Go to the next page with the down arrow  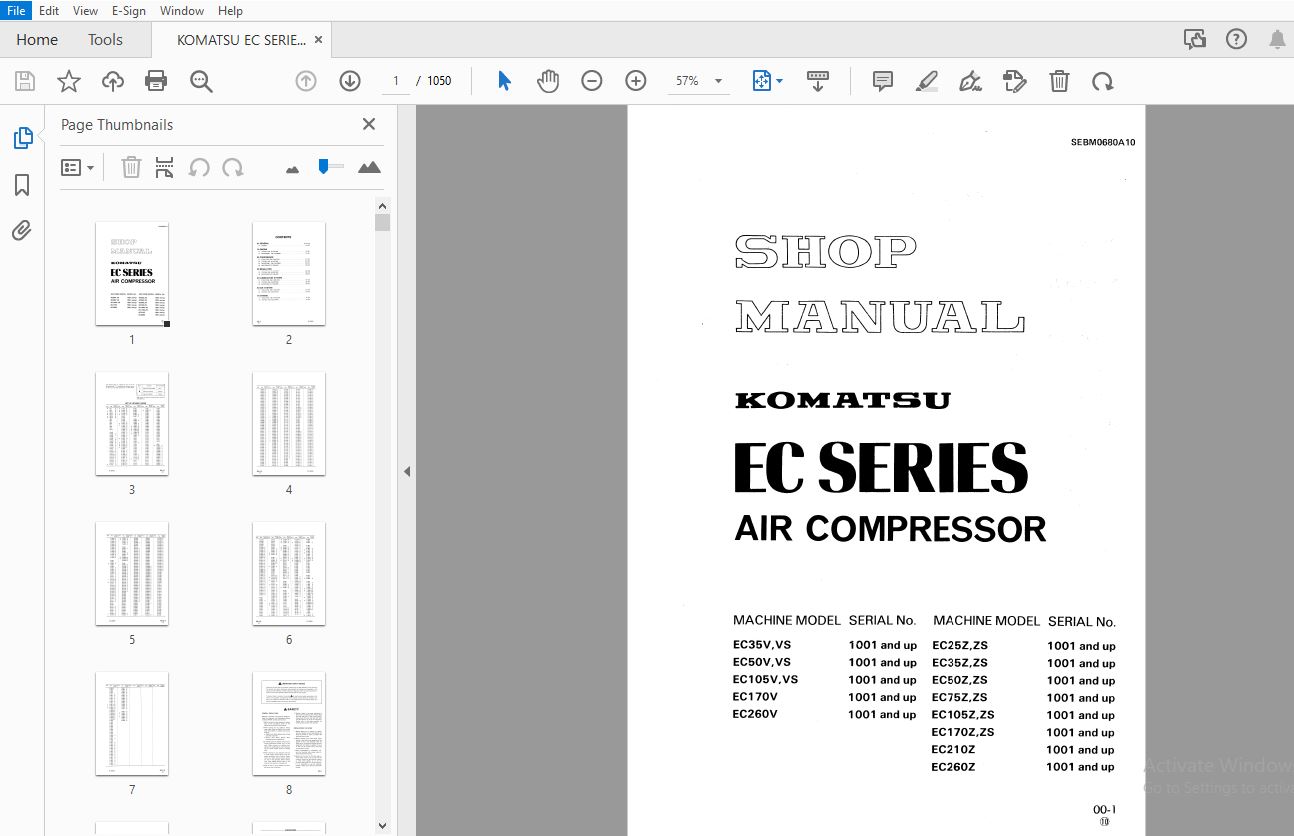pos(350,81)
